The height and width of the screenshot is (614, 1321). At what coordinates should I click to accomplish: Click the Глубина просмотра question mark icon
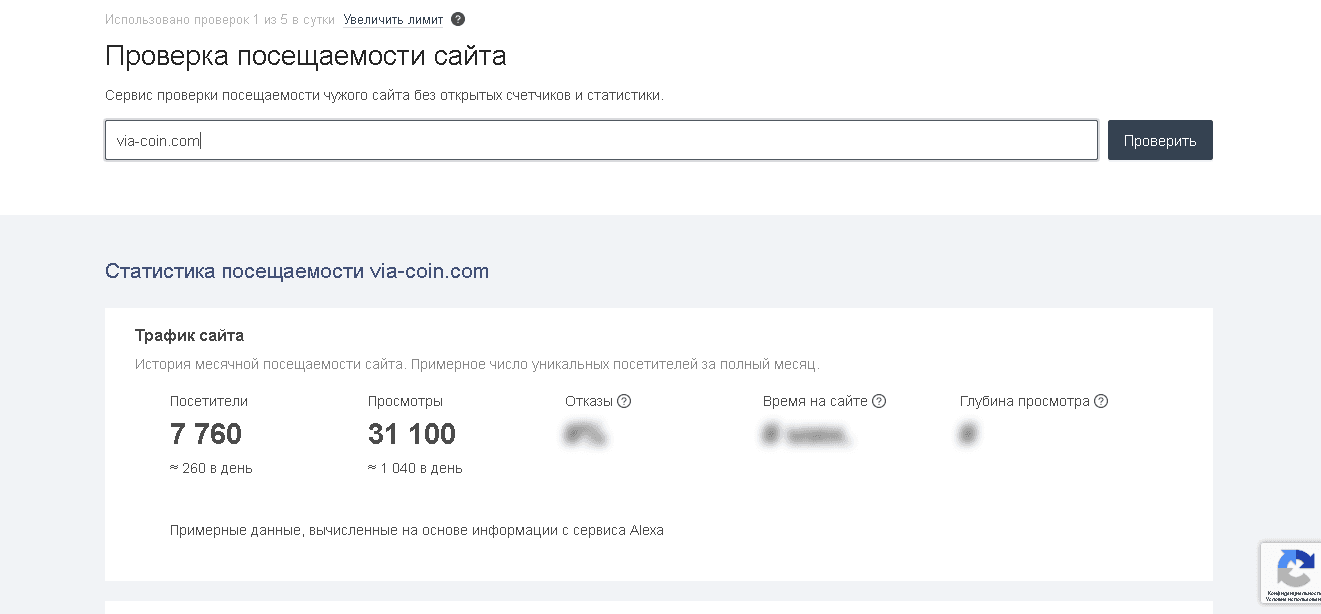click(x=1101, y=401)
